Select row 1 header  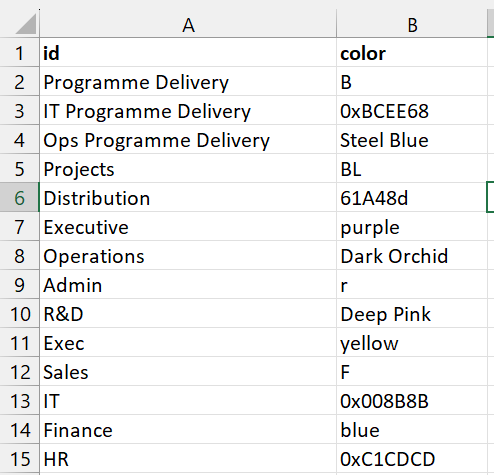click(x=19, y=52)
